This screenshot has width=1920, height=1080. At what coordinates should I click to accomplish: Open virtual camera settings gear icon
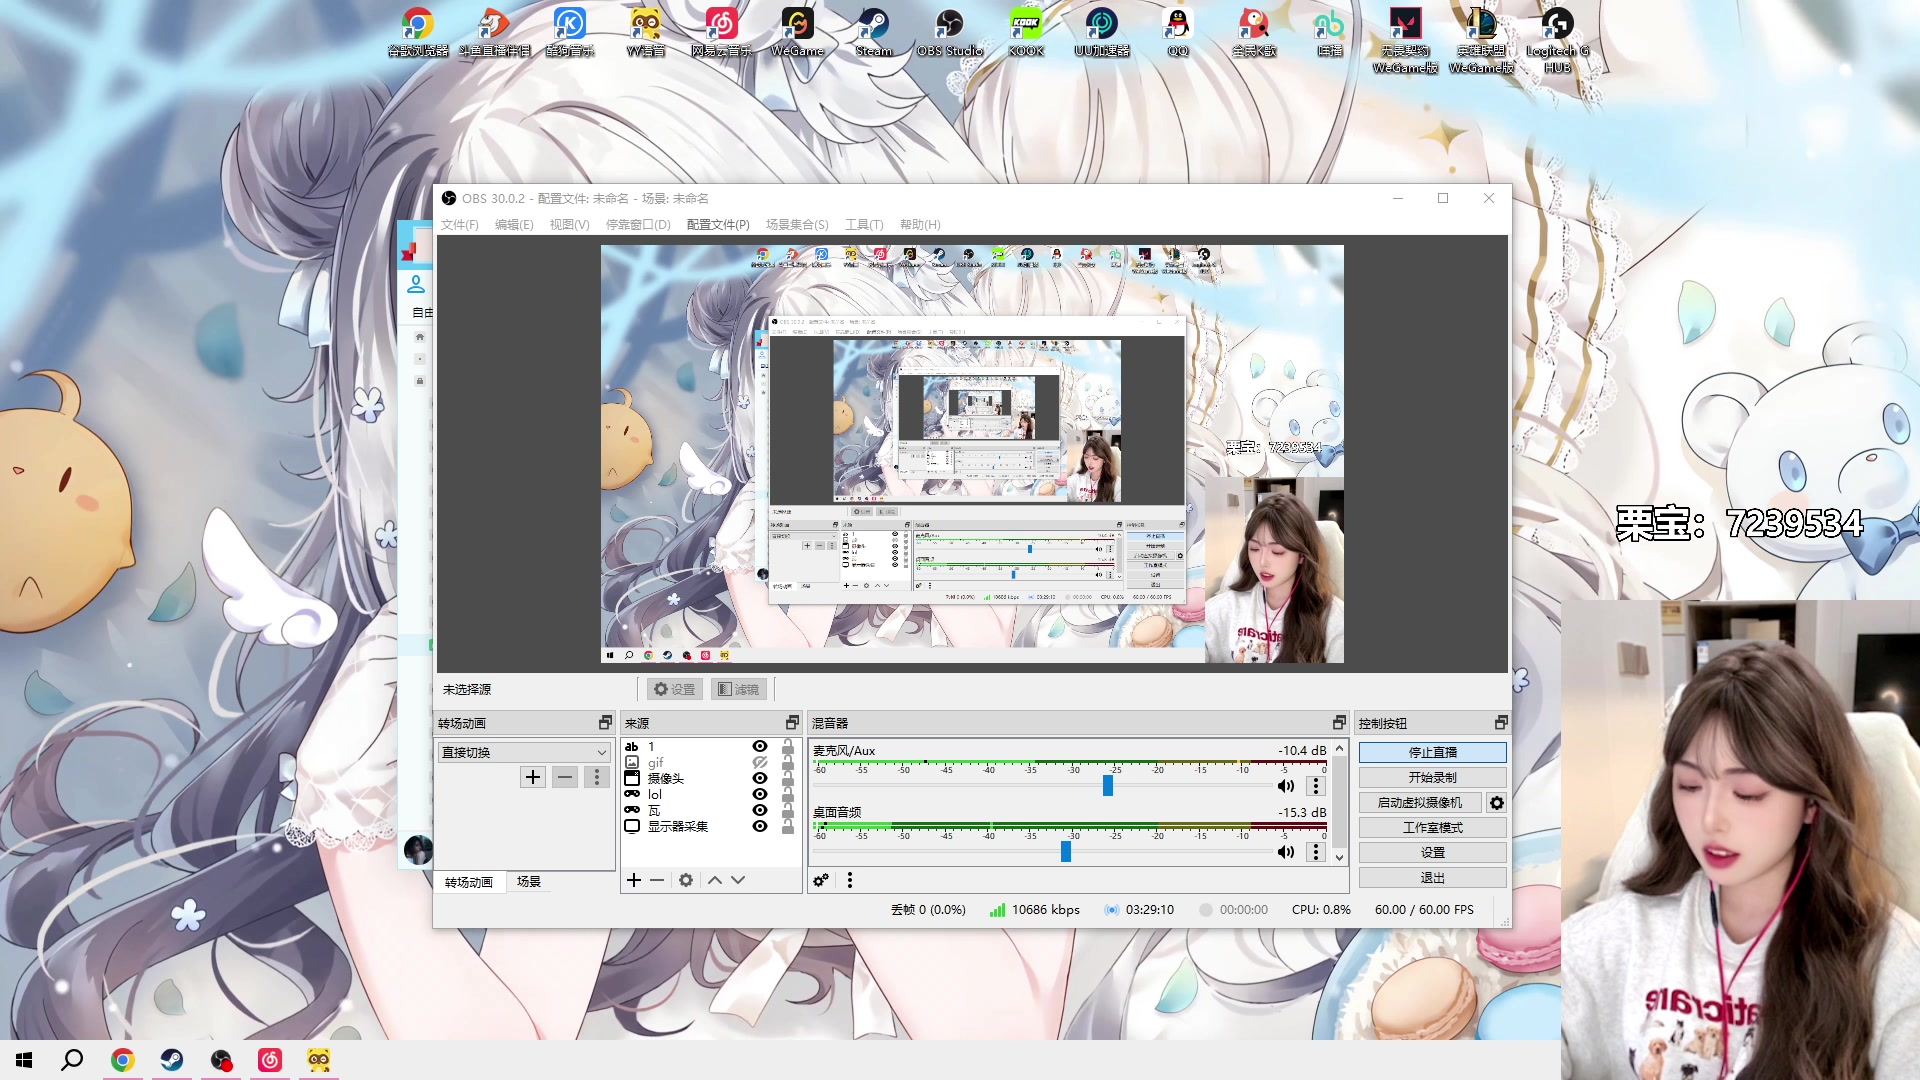coord(1497,803)
